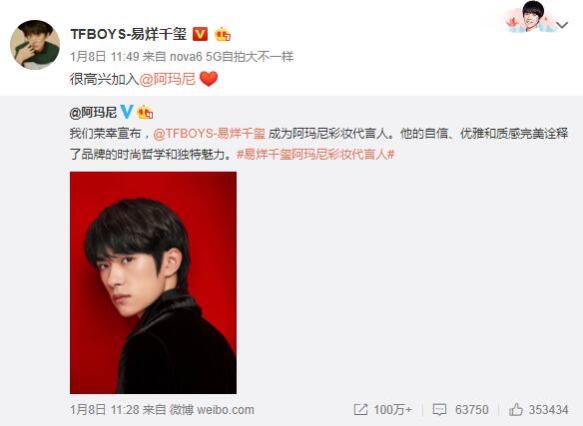Image resolution: width=583 pixels, height=426 pixels.
Task: Open the 1月8日 11:28 quoted post timestamp
Action: coord(104,410)
